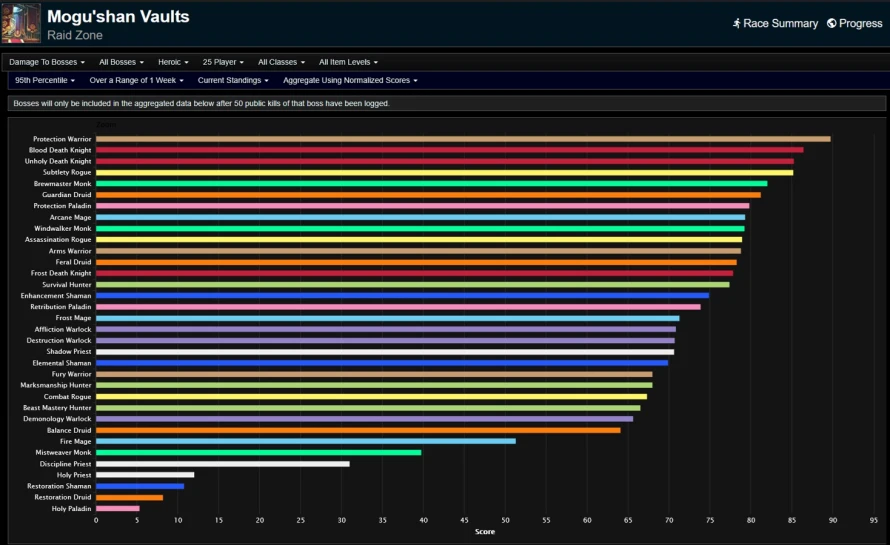The image size is (890, 545).
Task: Open the 25 Player size menu
Action: pos(223,62)
